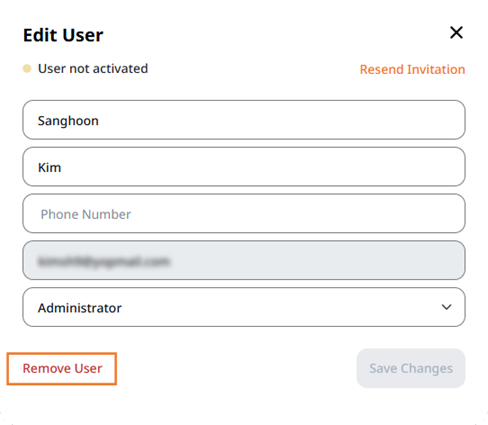The height and width of the screenshot is (425, 488).
Task: Click the Kim text in the second field
Action: point(49,167)
